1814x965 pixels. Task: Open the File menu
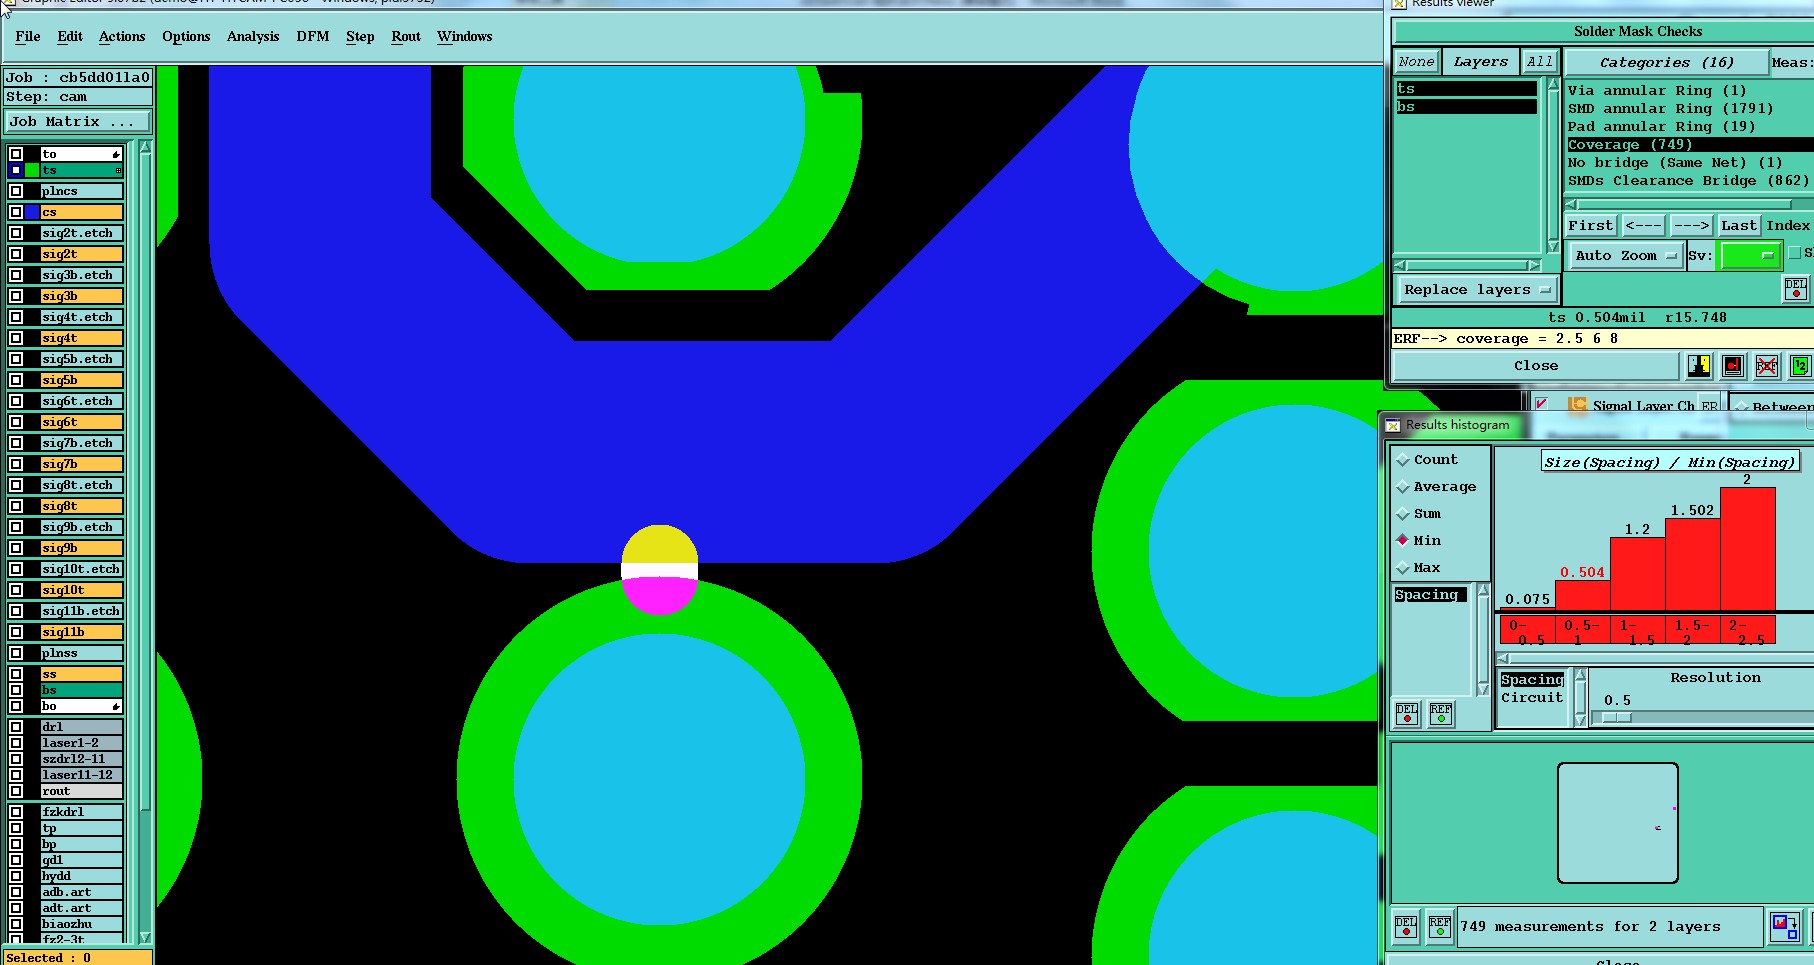pos(28,37)
